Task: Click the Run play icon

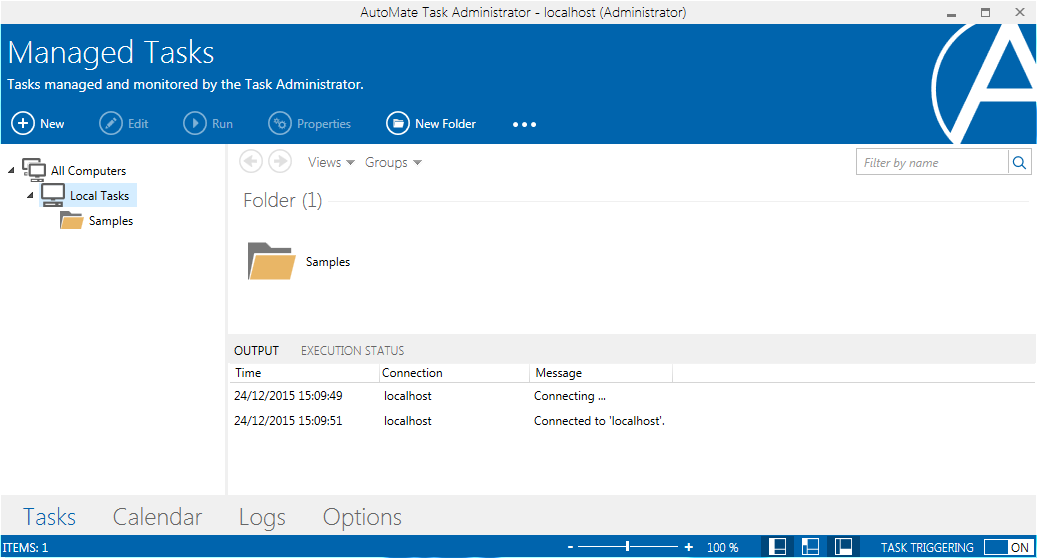Action: point(194,123)
